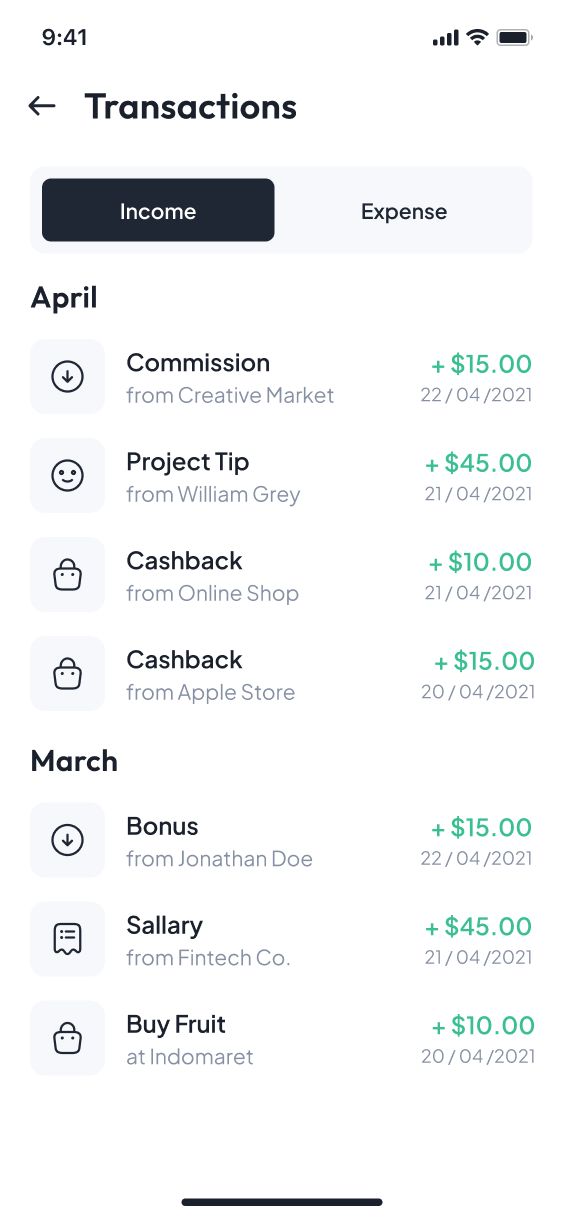The width and height of the screenshot is (563, 1218).
Task: Switch to the Income tab
Action: (158, 210)
